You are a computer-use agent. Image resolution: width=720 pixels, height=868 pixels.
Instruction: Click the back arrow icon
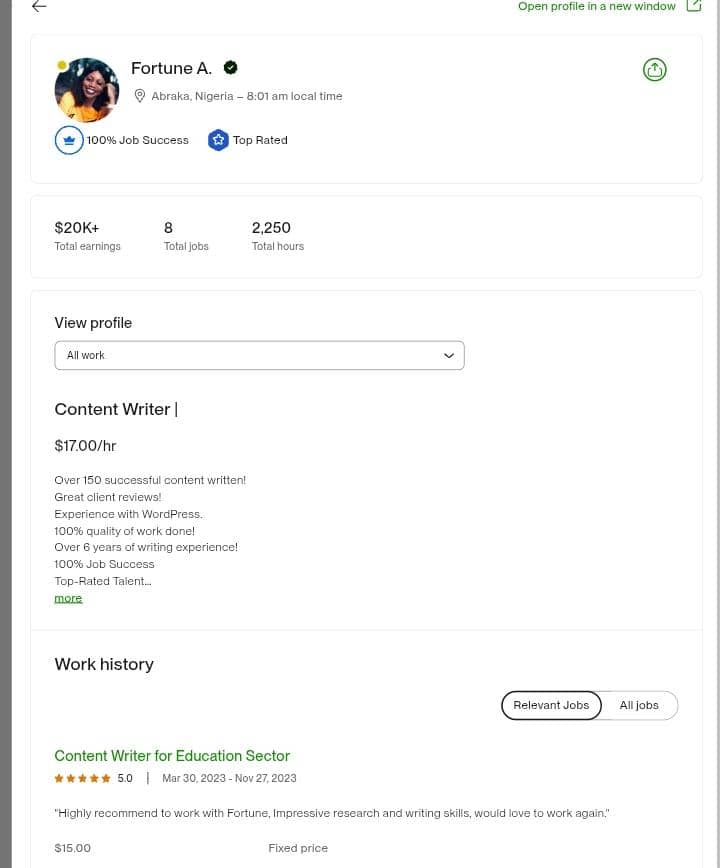click(x=39, y=7)
